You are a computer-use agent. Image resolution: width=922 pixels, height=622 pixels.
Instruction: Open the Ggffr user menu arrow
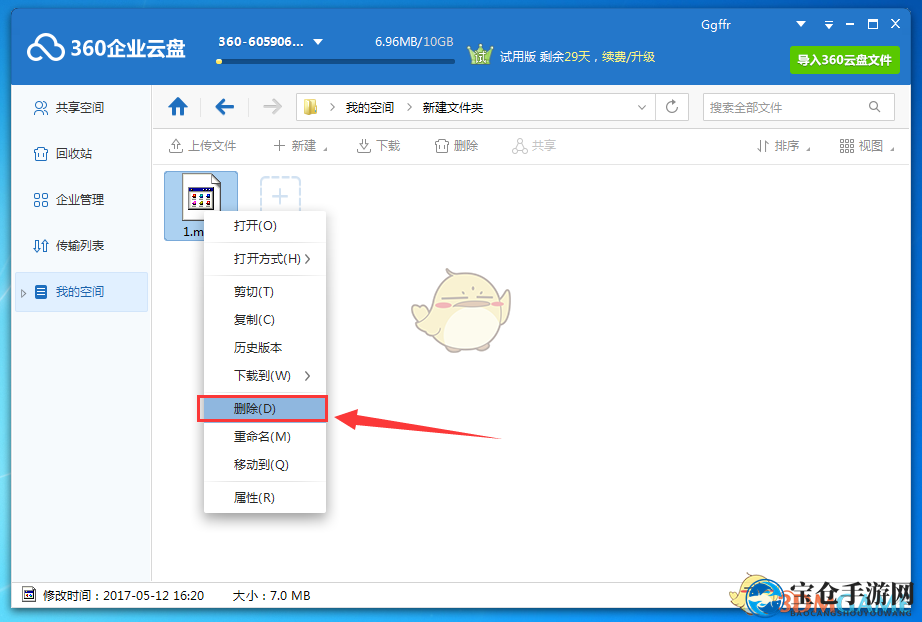pos(801,24)
